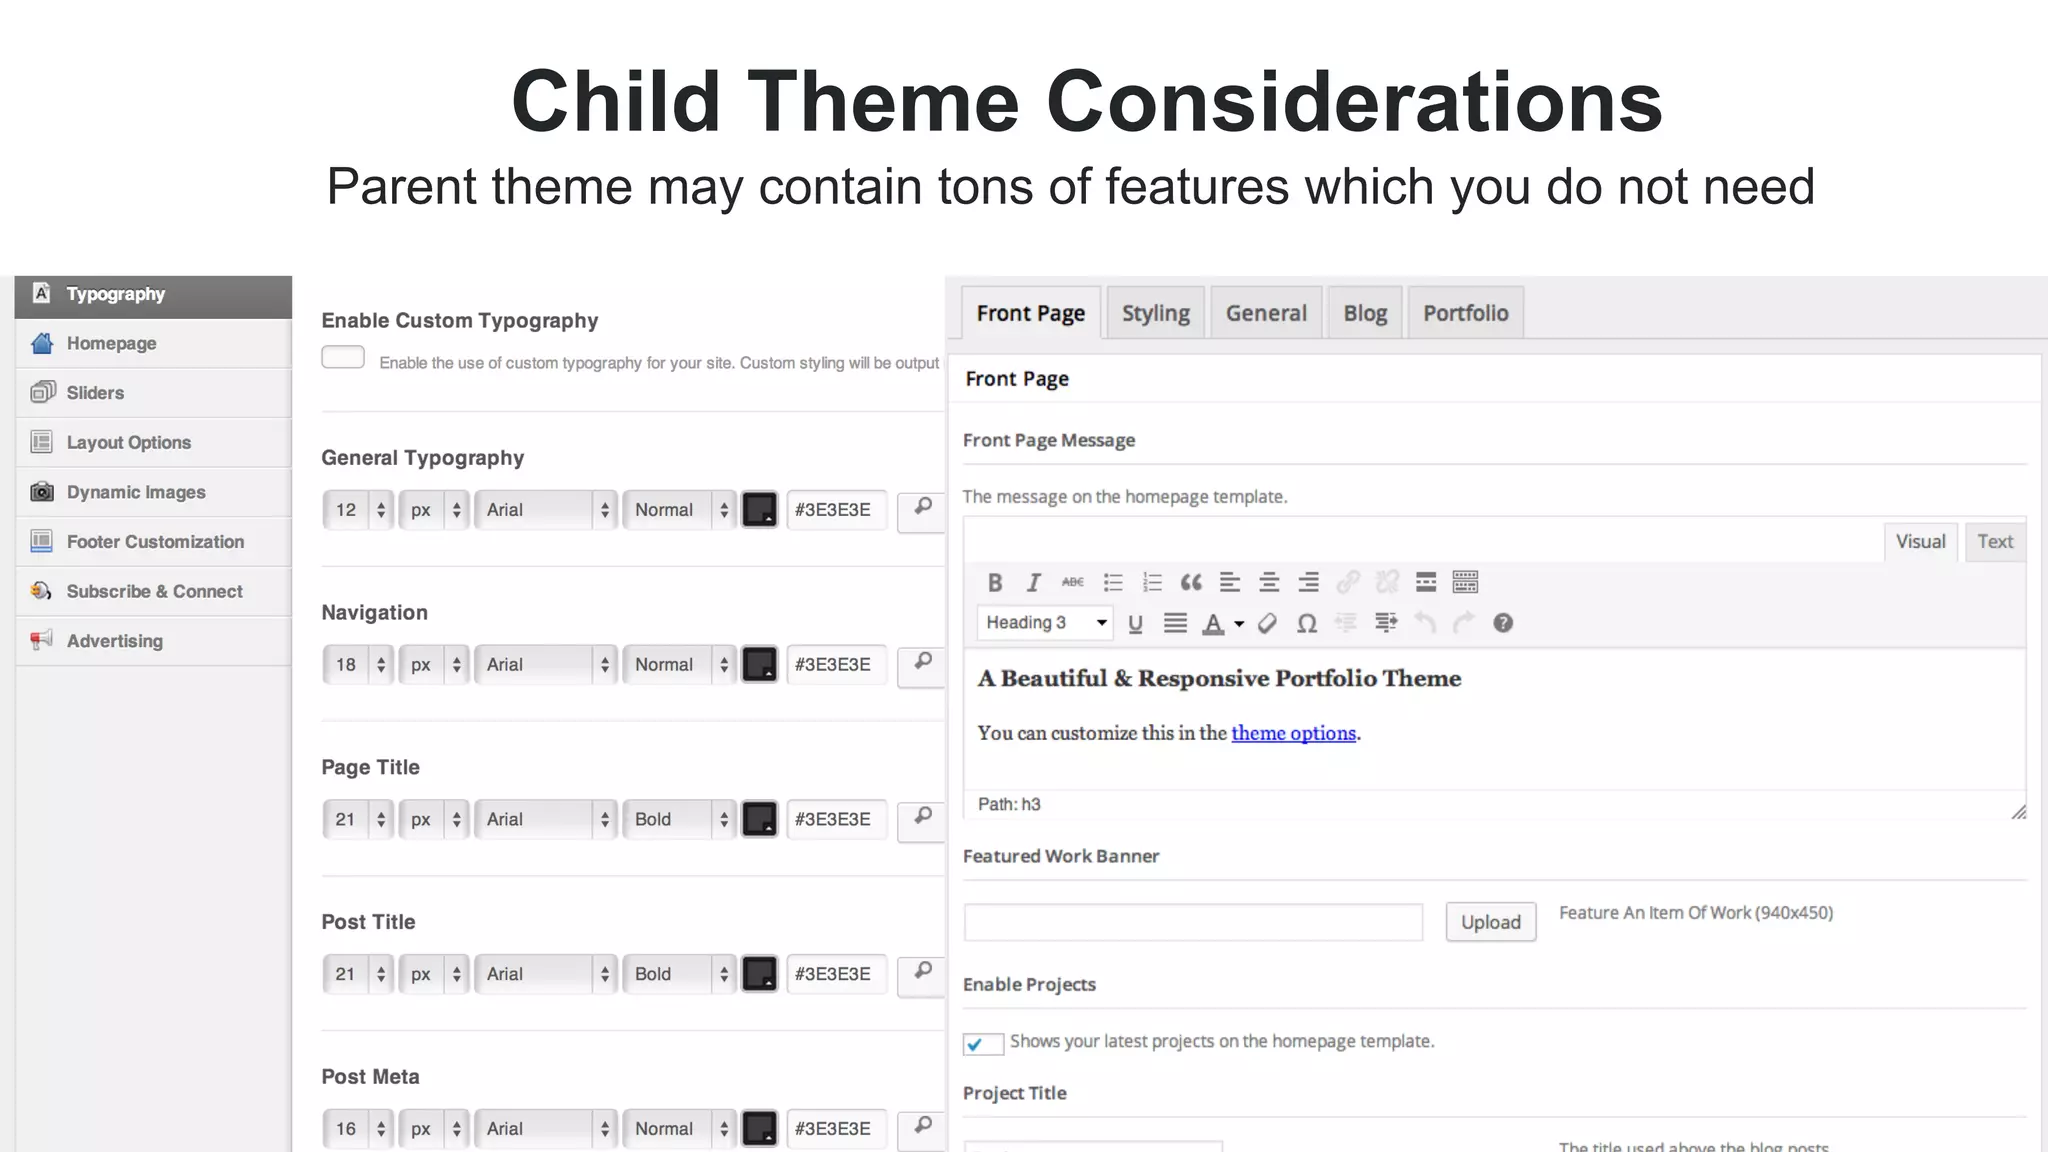Apply strikethrough with the ABC icon

pyautogui.click(x=1072, y=582)
